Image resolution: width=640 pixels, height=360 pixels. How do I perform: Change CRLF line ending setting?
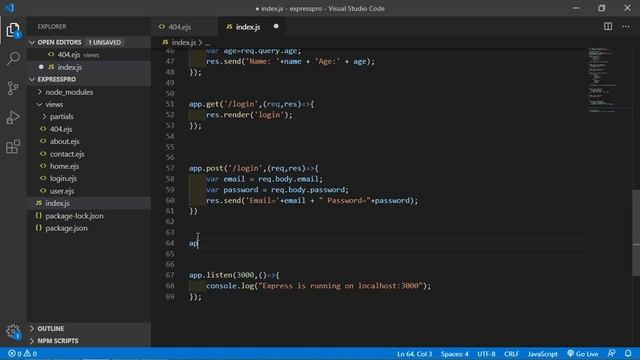[x=511, y=354]
